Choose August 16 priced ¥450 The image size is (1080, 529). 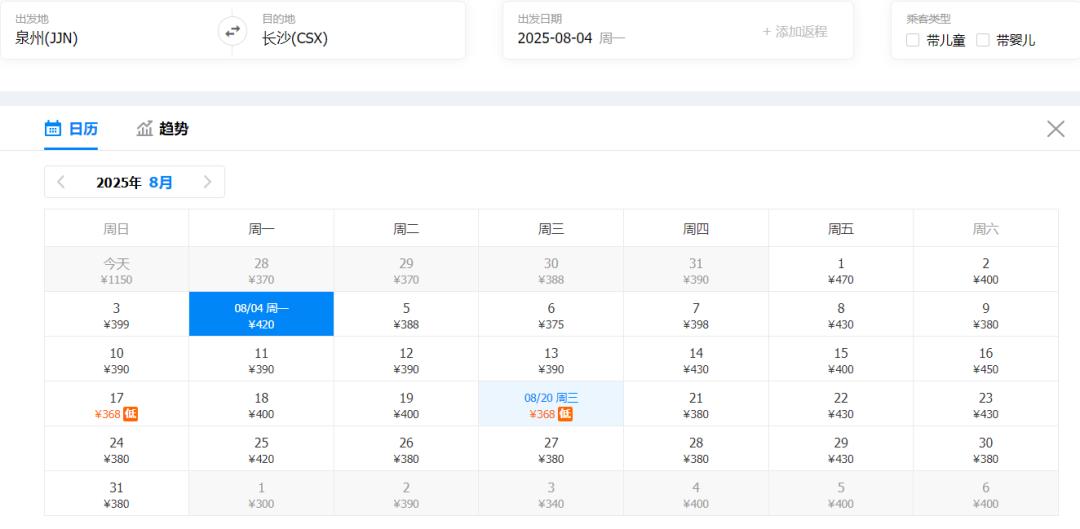click(x=986, y=359)
